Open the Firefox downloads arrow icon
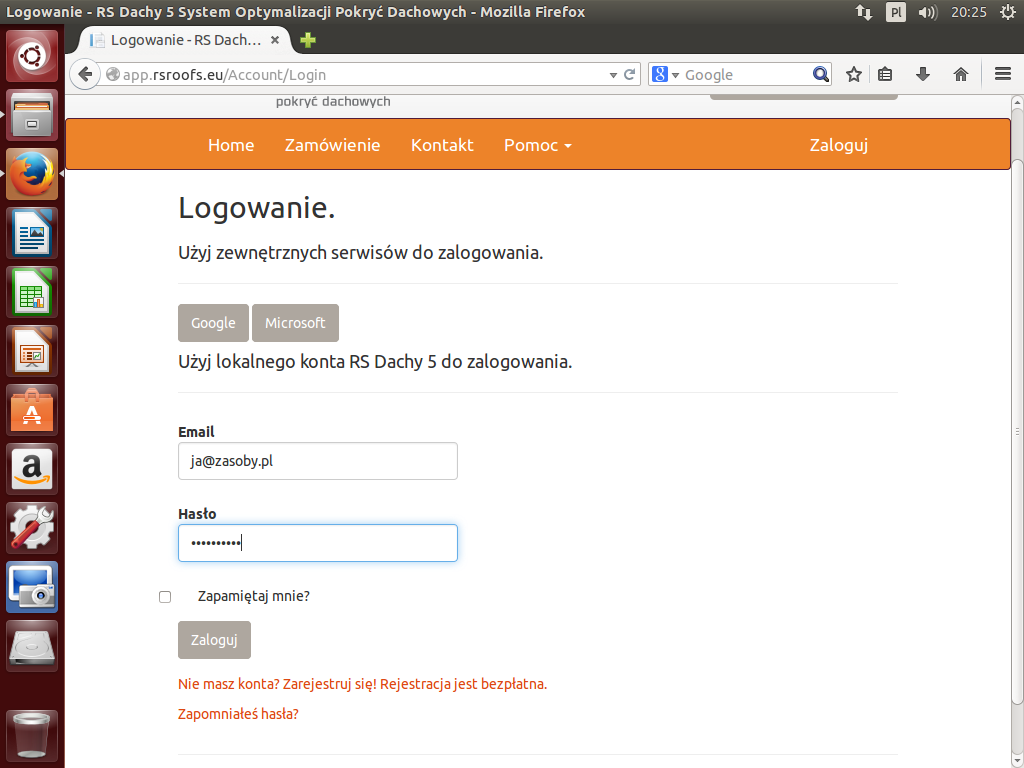The height and width of the screenshot is (768, 1024). coord(923,75)
